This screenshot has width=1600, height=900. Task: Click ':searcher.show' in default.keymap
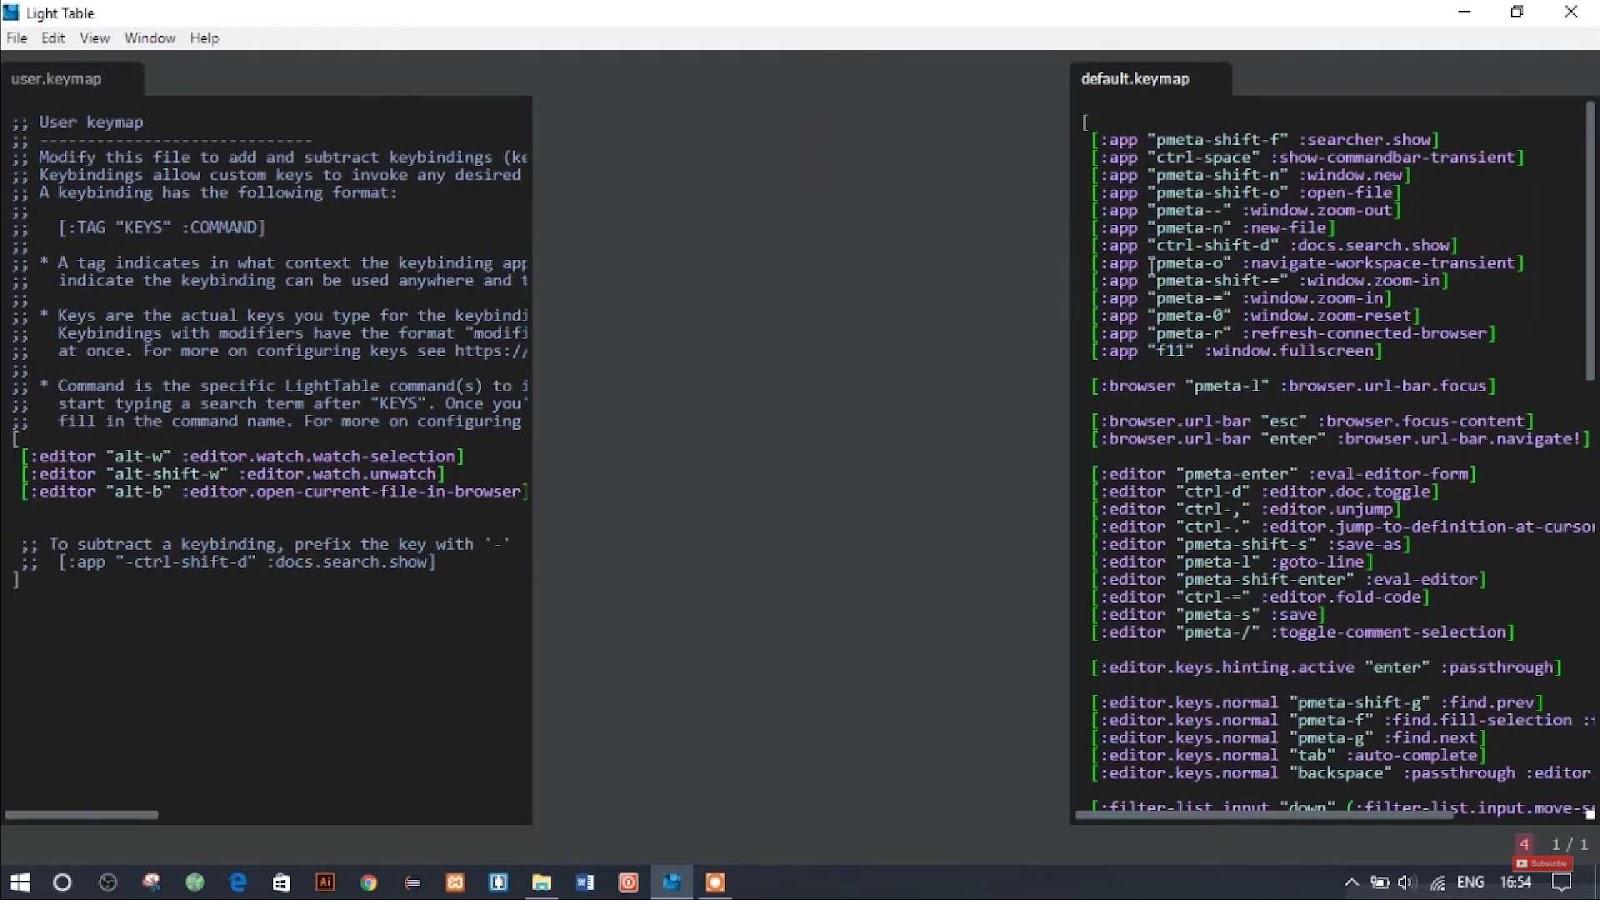[x=1365, y=140]
